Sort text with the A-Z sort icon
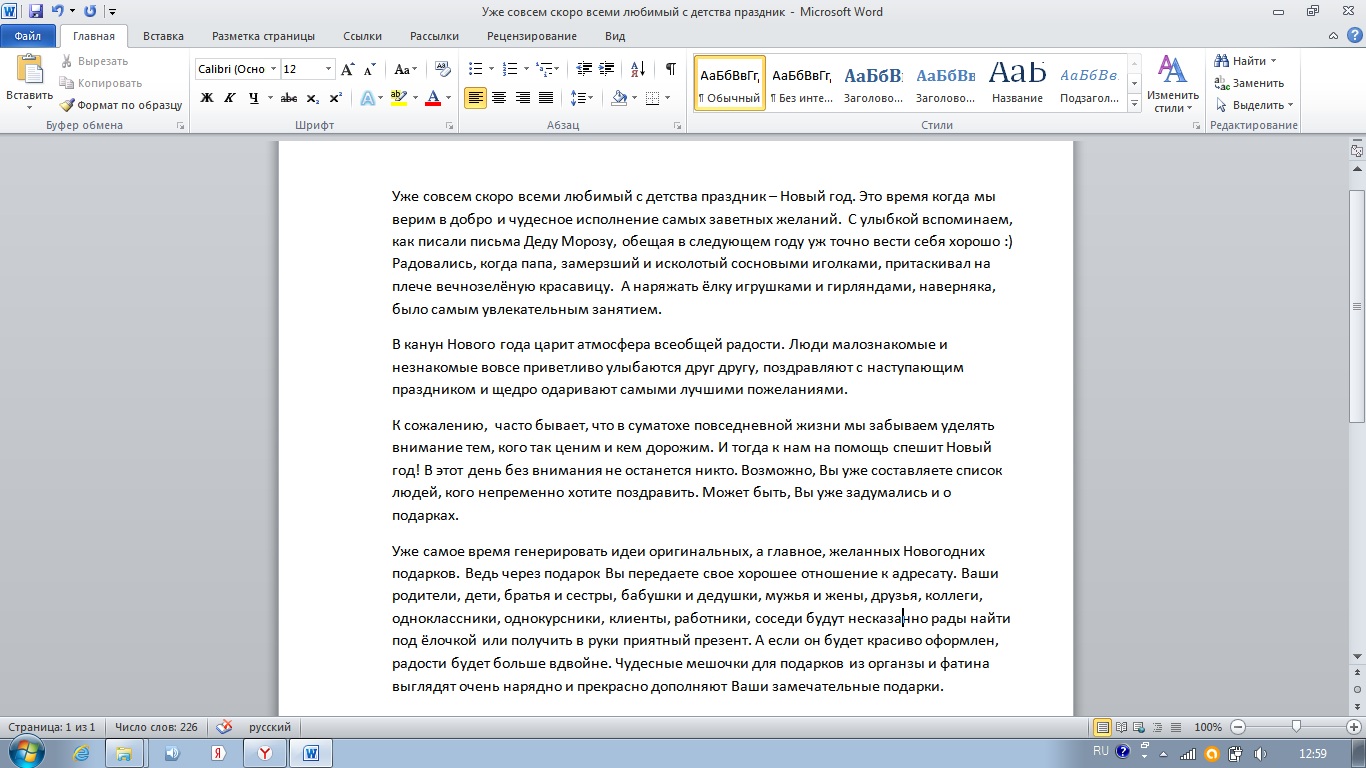This screenshot has height=768, width=1366. pyautogui.click(x=638, y=69)
